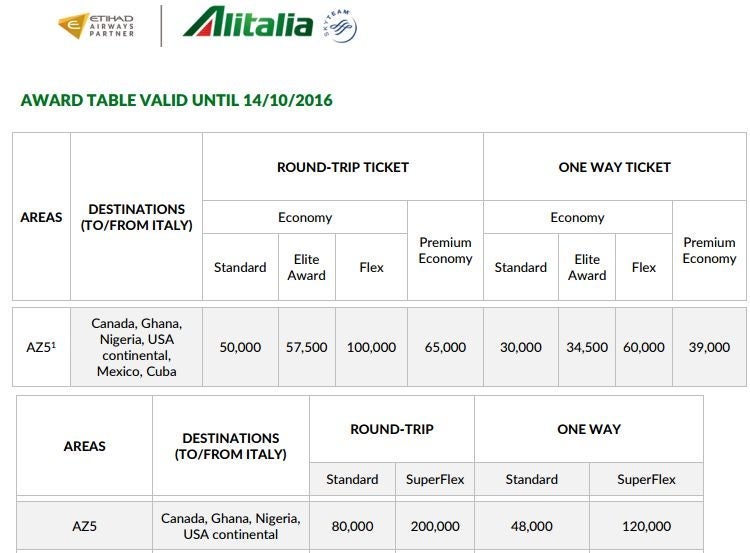Click the 39,000 one-way Premium Economy value

(x=709, y=347)
